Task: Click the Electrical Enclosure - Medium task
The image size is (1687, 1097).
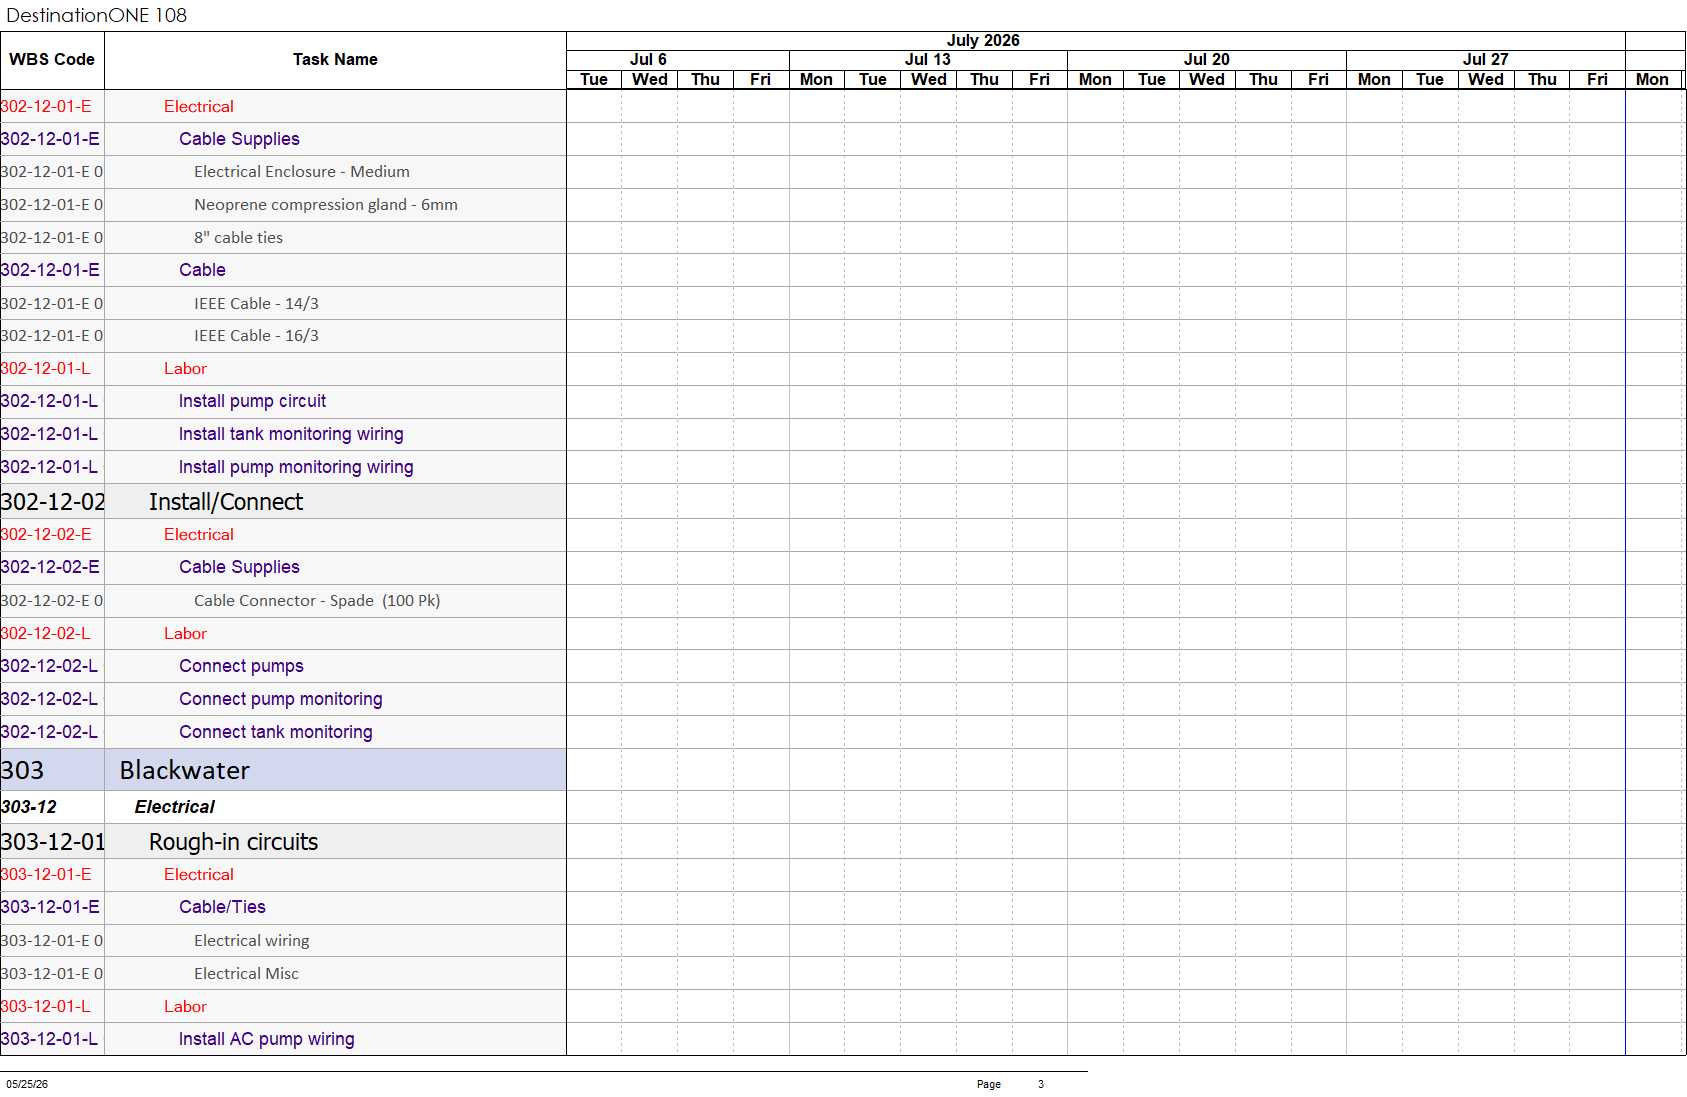Action: tap(302, 172)
